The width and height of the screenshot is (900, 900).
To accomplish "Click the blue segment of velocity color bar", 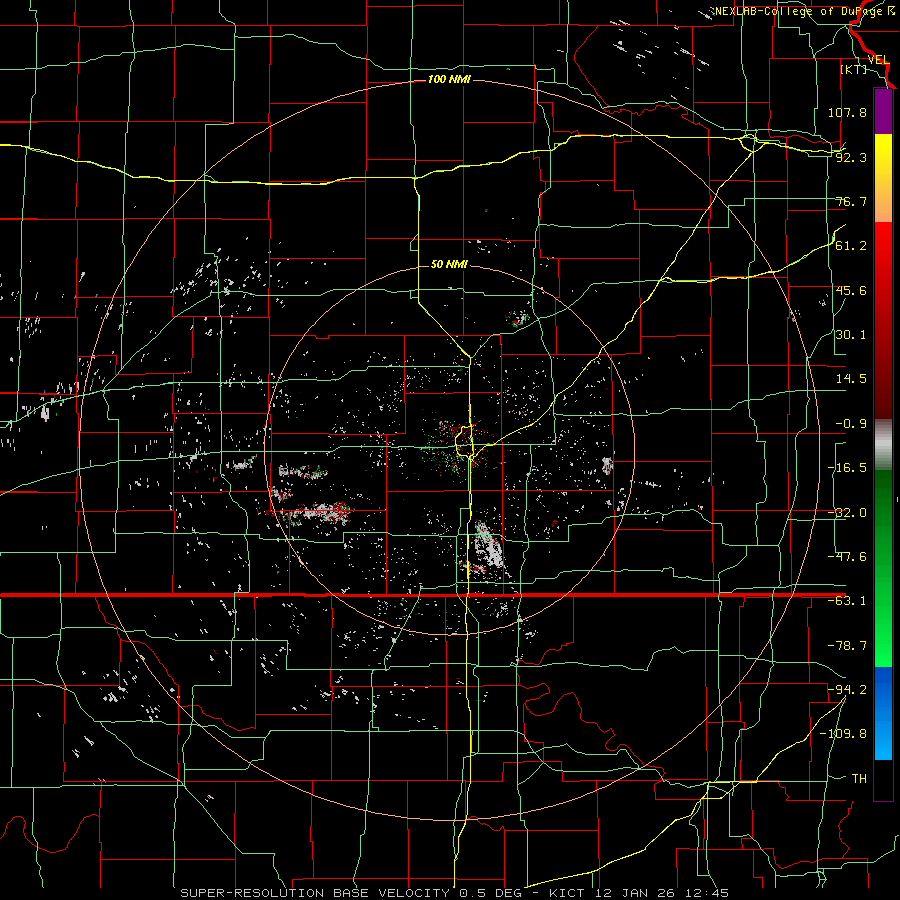I will pyautogui.click(x=883, y=713).
